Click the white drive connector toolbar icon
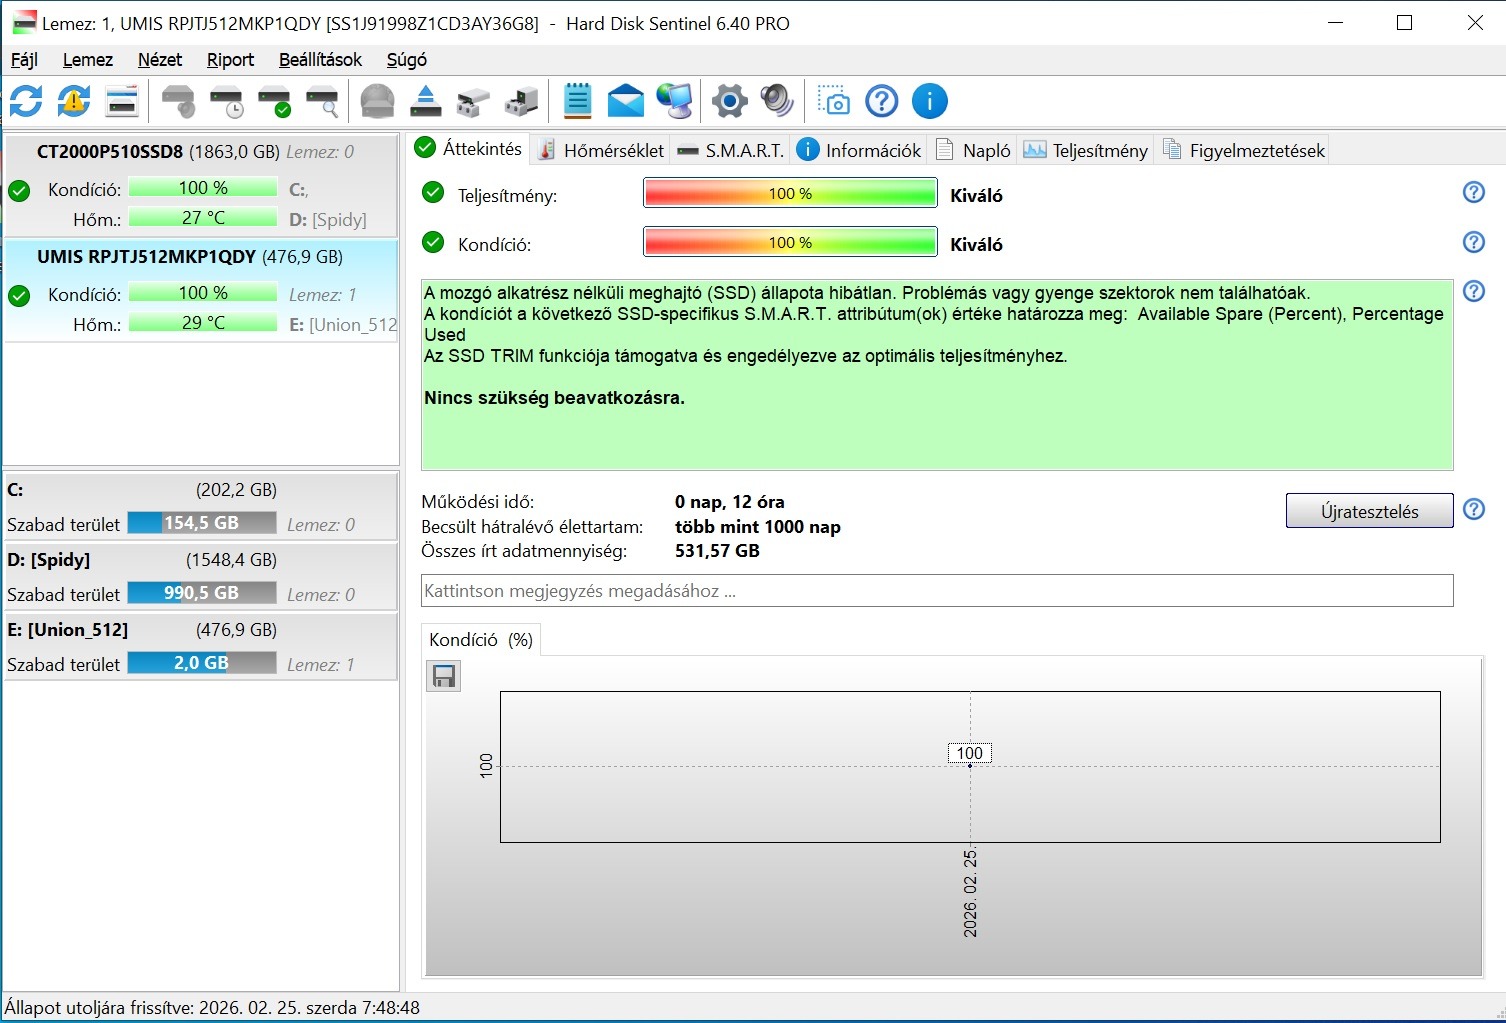1506x1023 pixels. pos(473,101)
